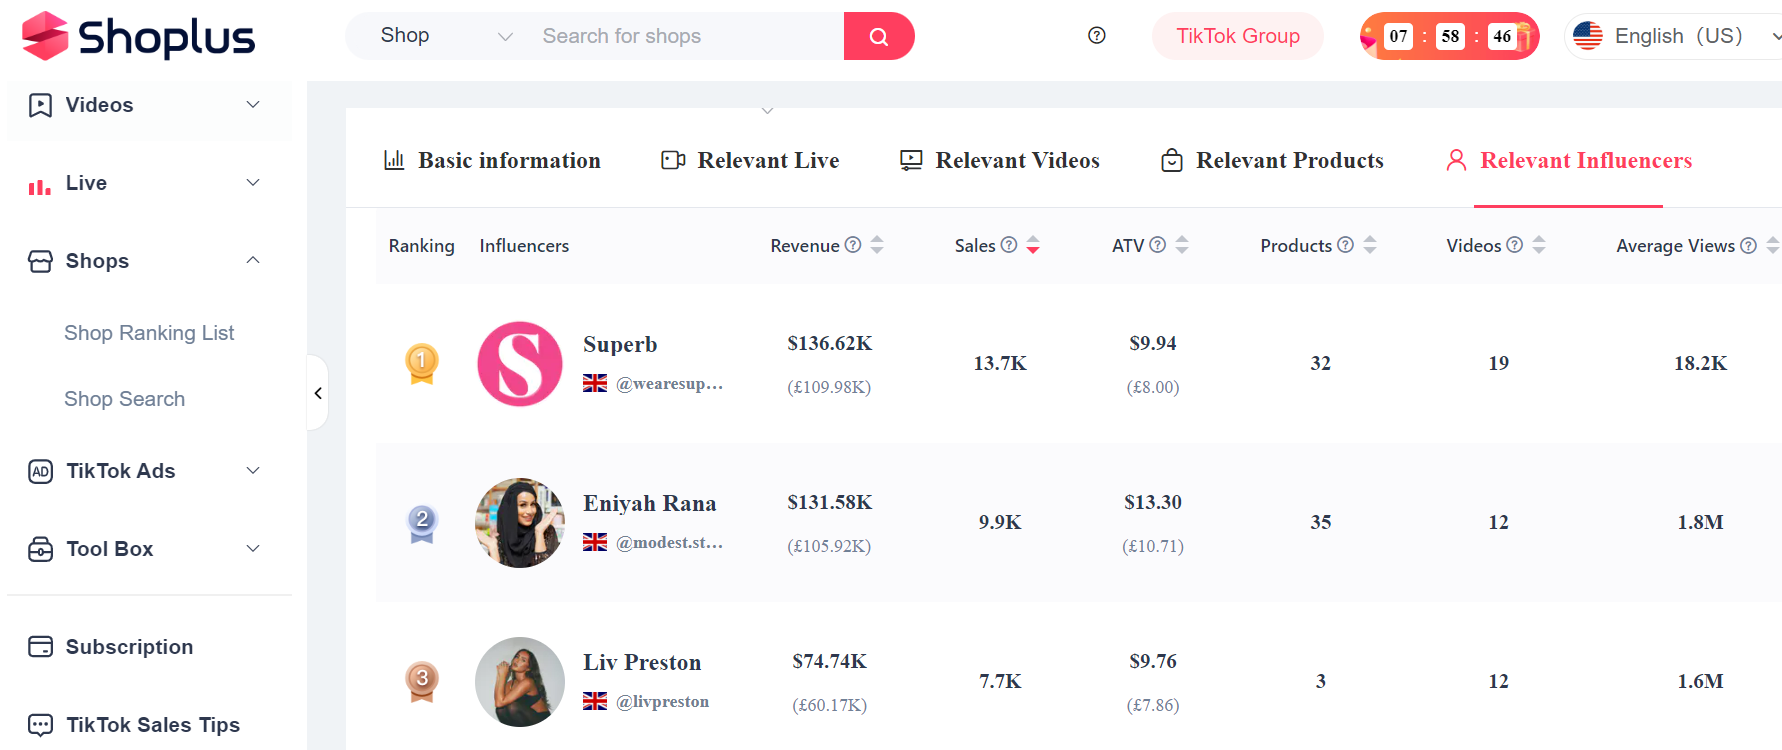Click the TikTok Ads AD icon
The image size is (1782, 750).
click(40, 471)
